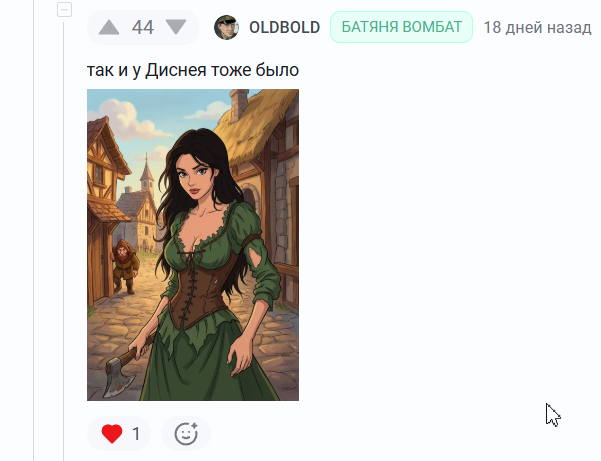Open the OLDBOLD user profile link
601x461 pixels.
[x=284, y=28]
